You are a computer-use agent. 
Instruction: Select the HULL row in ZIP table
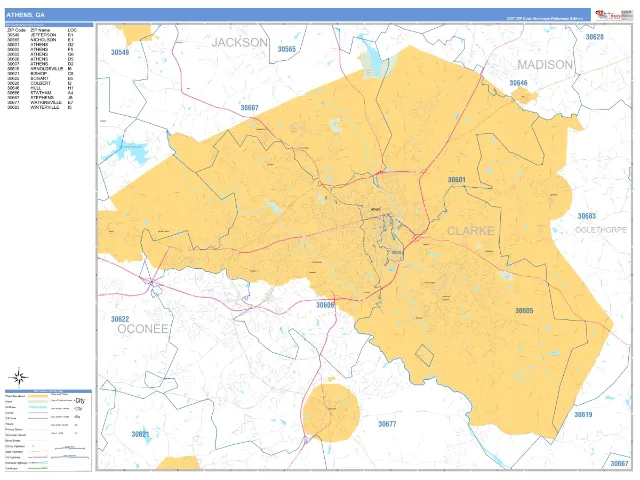click(x=41, y=88)
